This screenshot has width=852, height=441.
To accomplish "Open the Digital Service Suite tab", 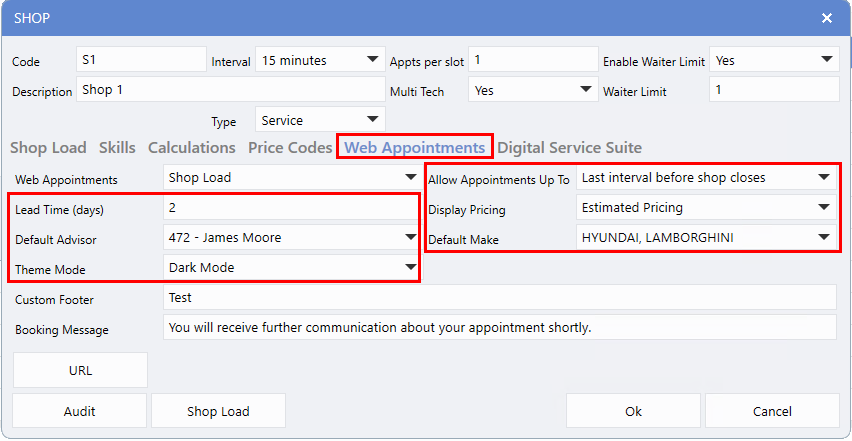I will (569, 148).
